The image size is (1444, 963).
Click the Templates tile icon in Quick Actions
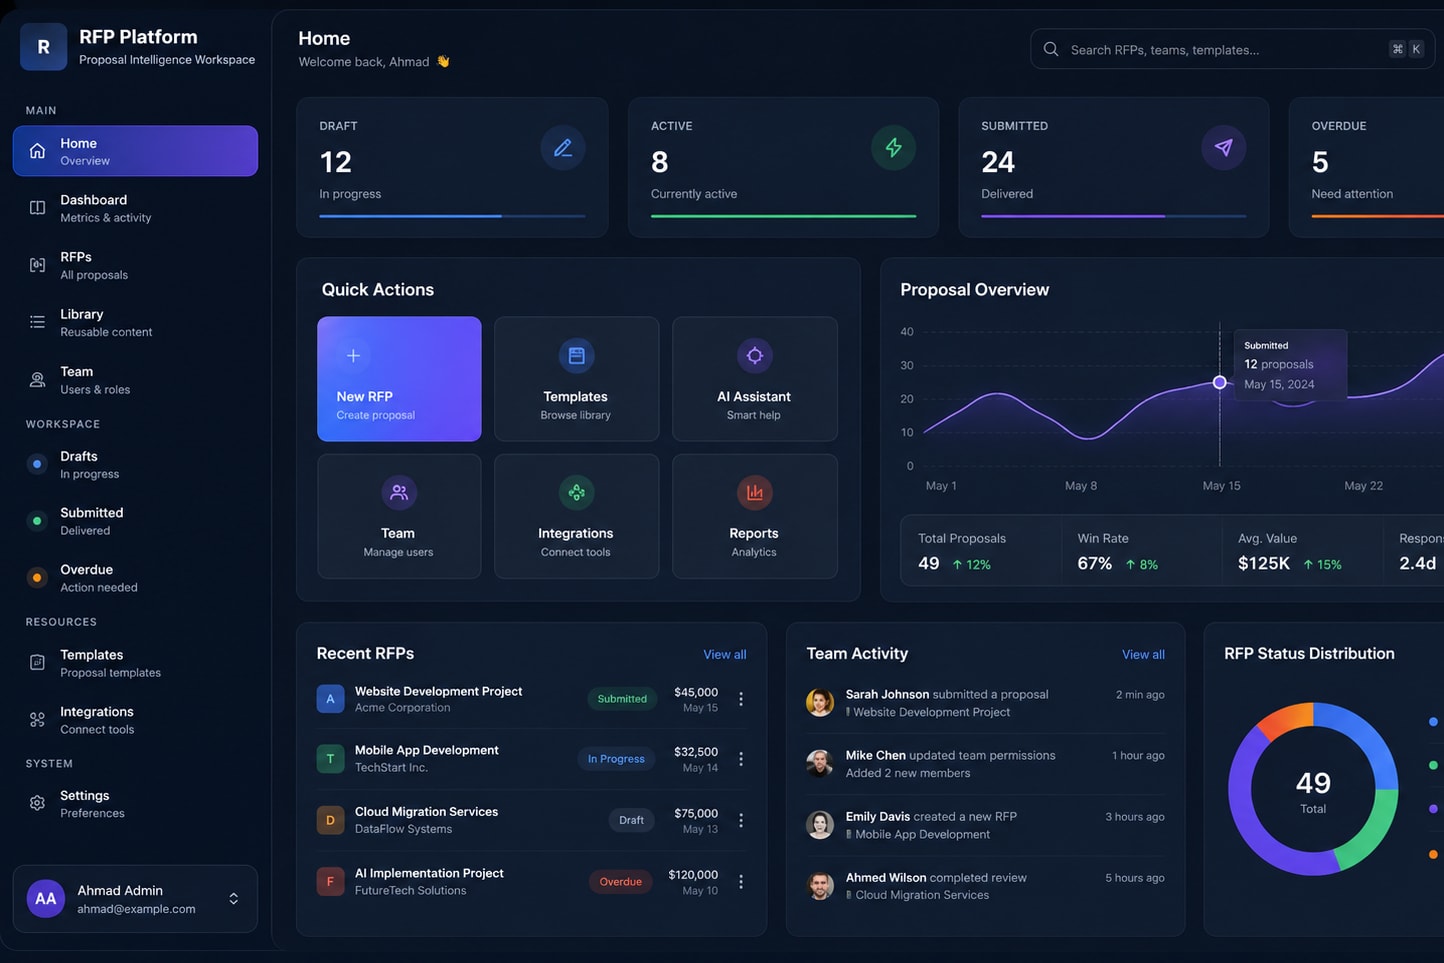tap(576, 355)
